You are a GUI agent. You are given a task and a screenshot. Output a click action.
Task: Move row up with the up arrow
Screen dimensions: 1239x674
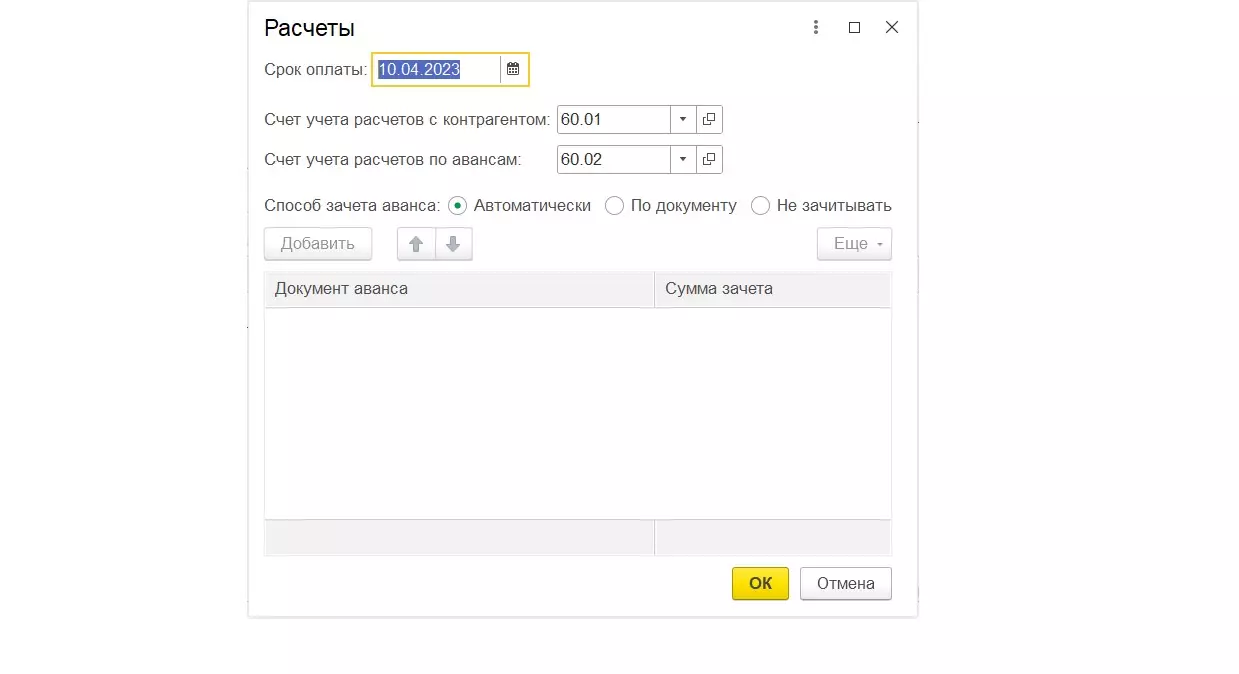click(416, 244)
